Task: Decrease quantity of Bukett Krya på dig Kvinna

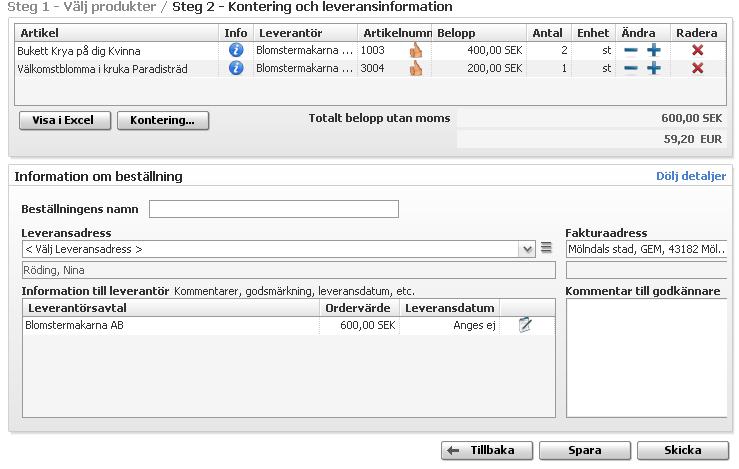Action: (x=631, y=50)
